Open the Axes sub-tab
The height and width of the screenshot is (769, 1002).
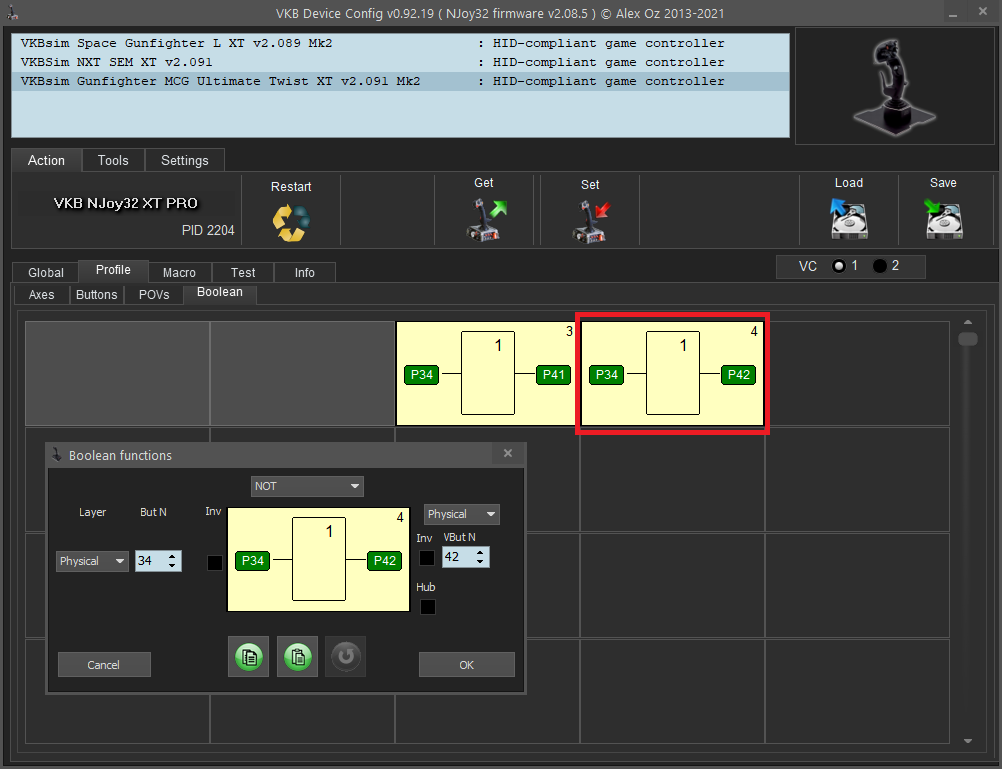pyautogui.click(x=42, y=295)
